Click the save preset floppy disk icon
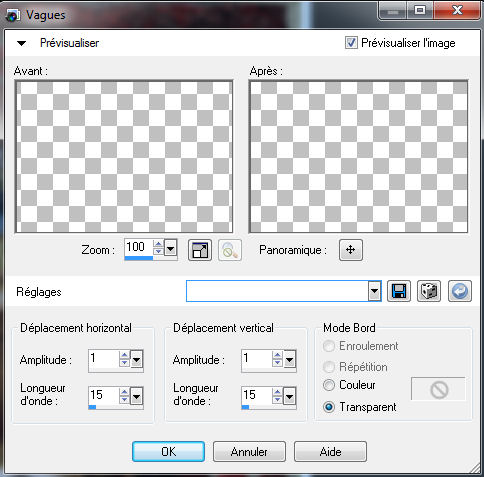The width and height of the screenshot is (484, 477). click(399, 291)
